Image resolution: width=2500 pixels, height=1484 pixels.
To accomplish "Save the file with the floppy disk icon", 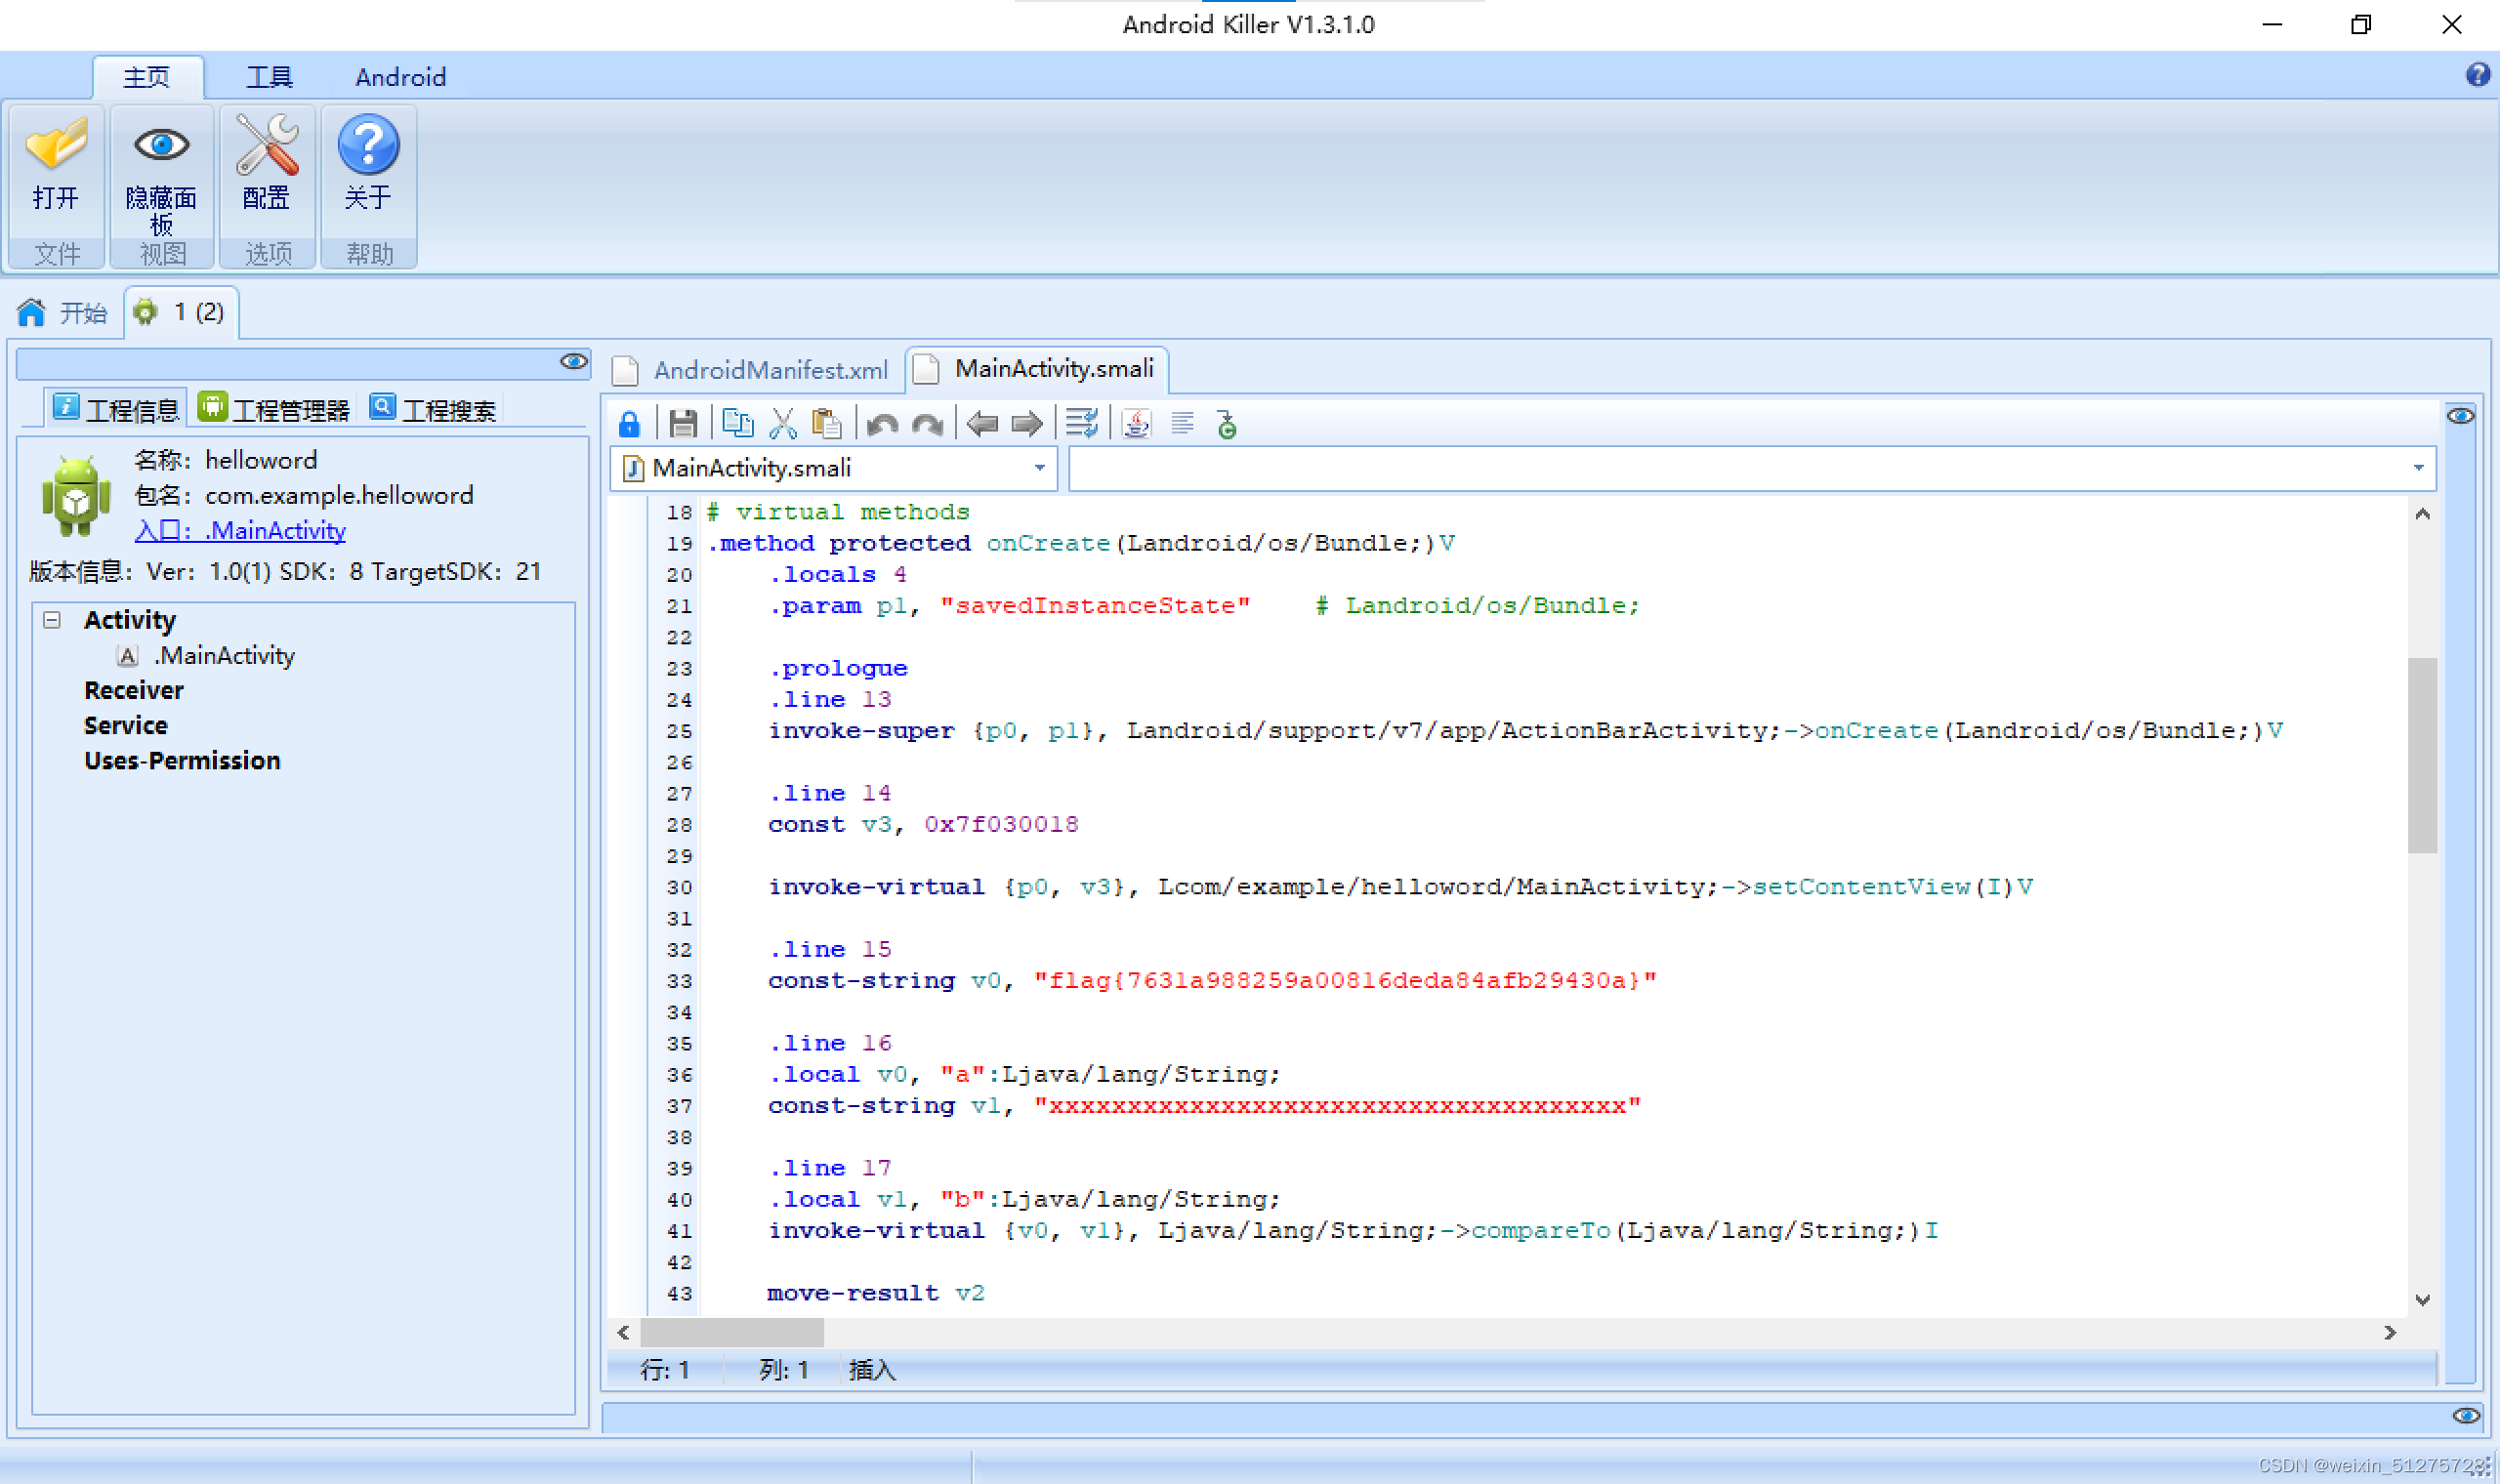I will tap(683, 425).
